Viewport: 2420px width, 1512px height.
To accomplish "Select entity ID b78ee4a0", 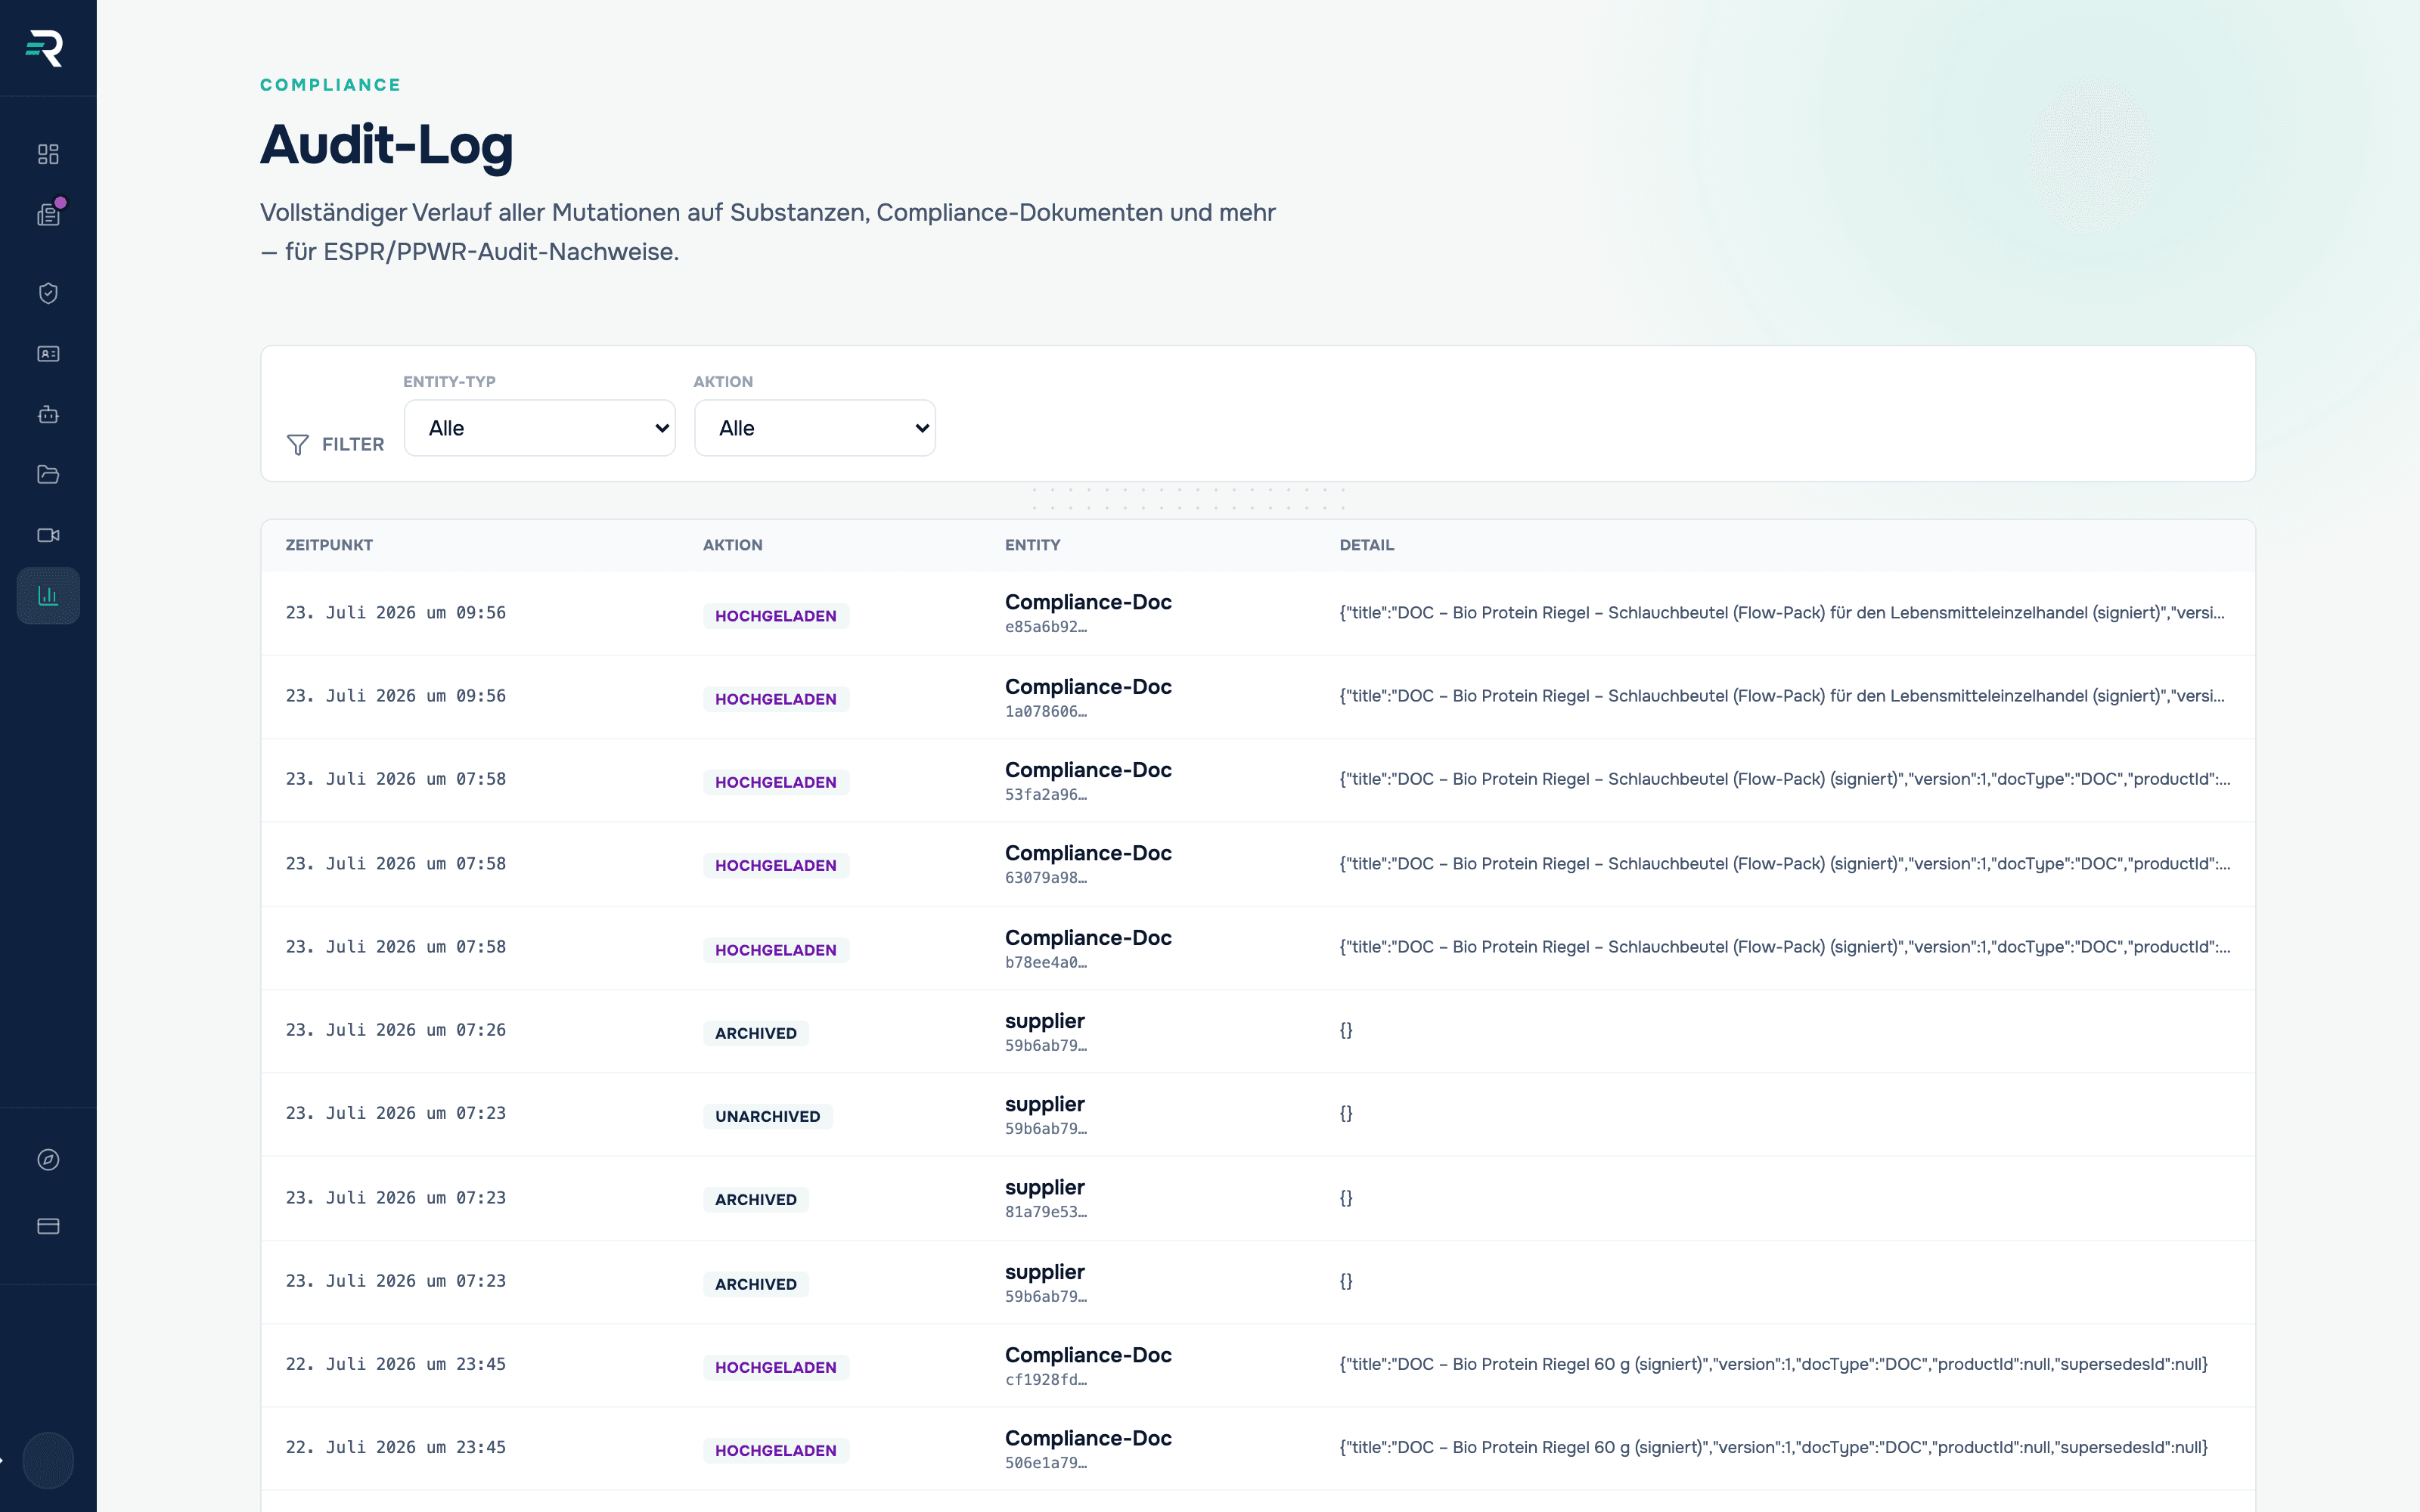I will [x=1046, y=963].
